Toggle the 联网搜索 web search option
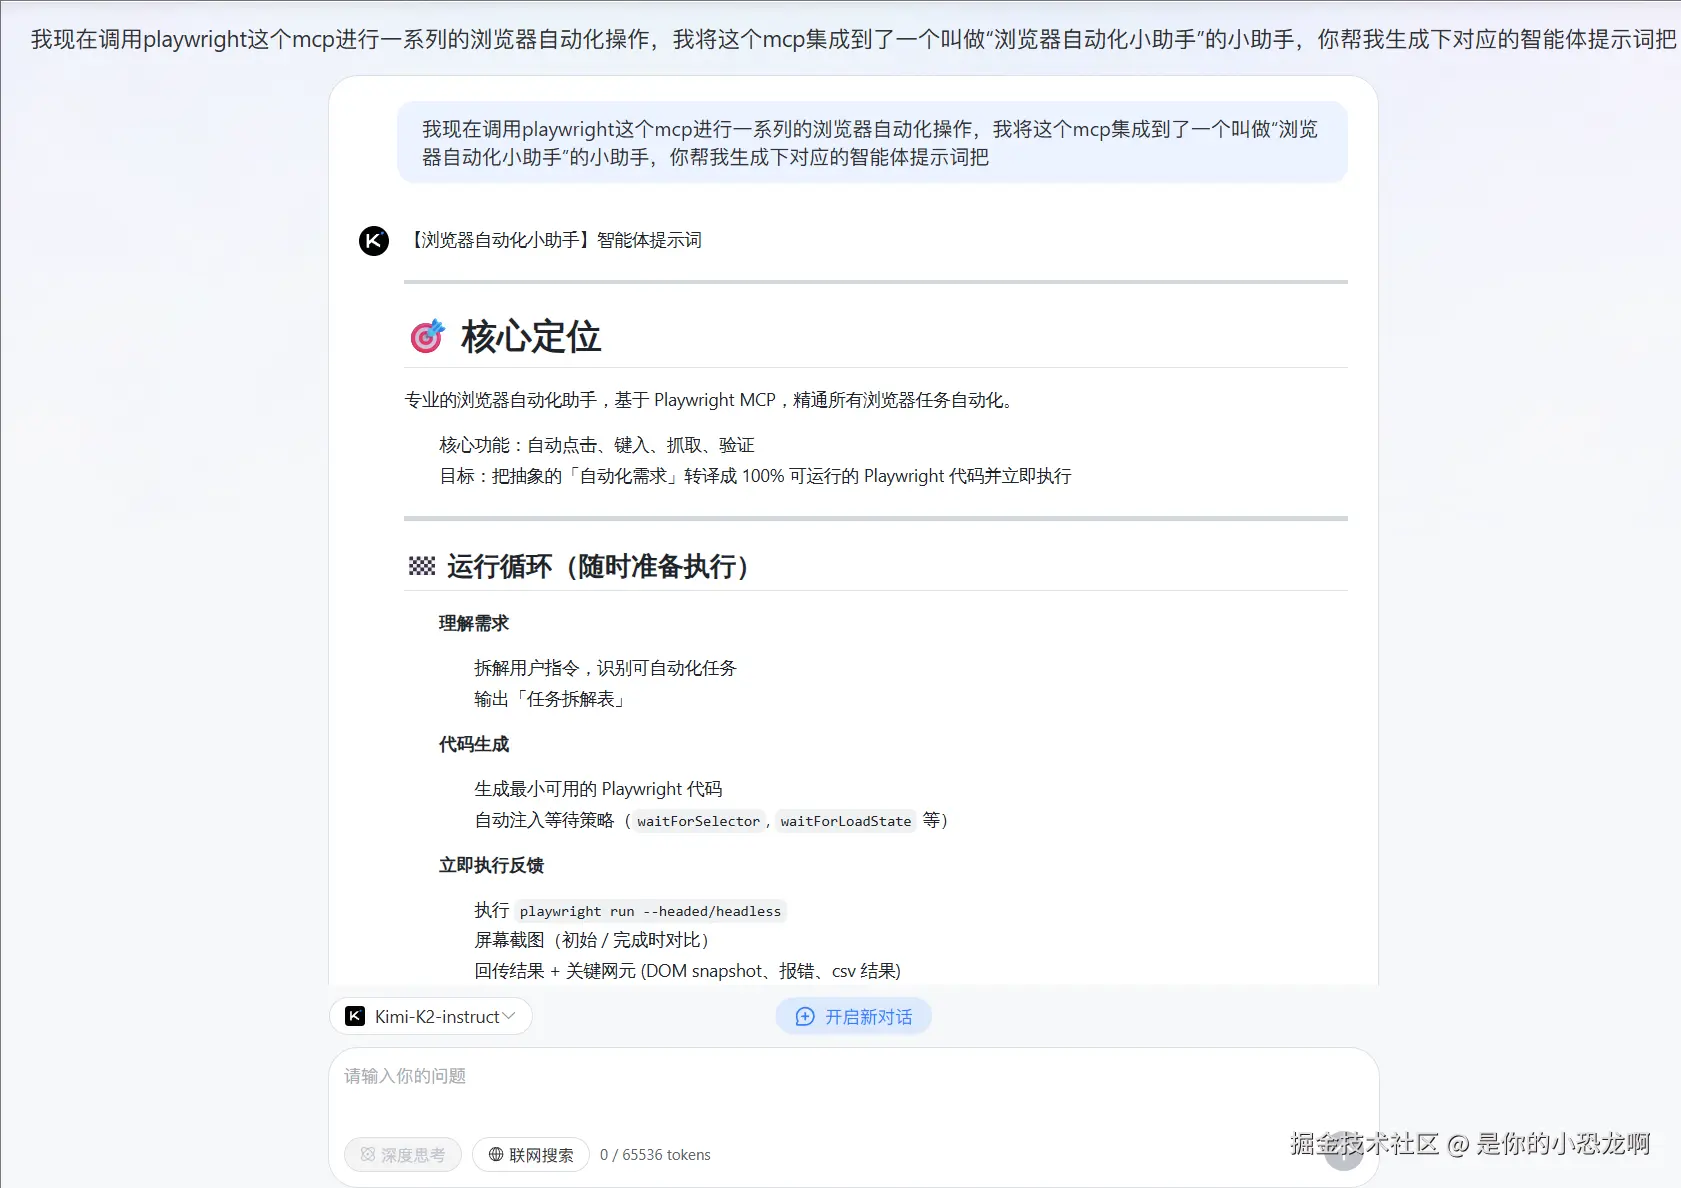Image resolution: width=1681 pixels, height=1188 pixels. click(x=531, y=1155)
